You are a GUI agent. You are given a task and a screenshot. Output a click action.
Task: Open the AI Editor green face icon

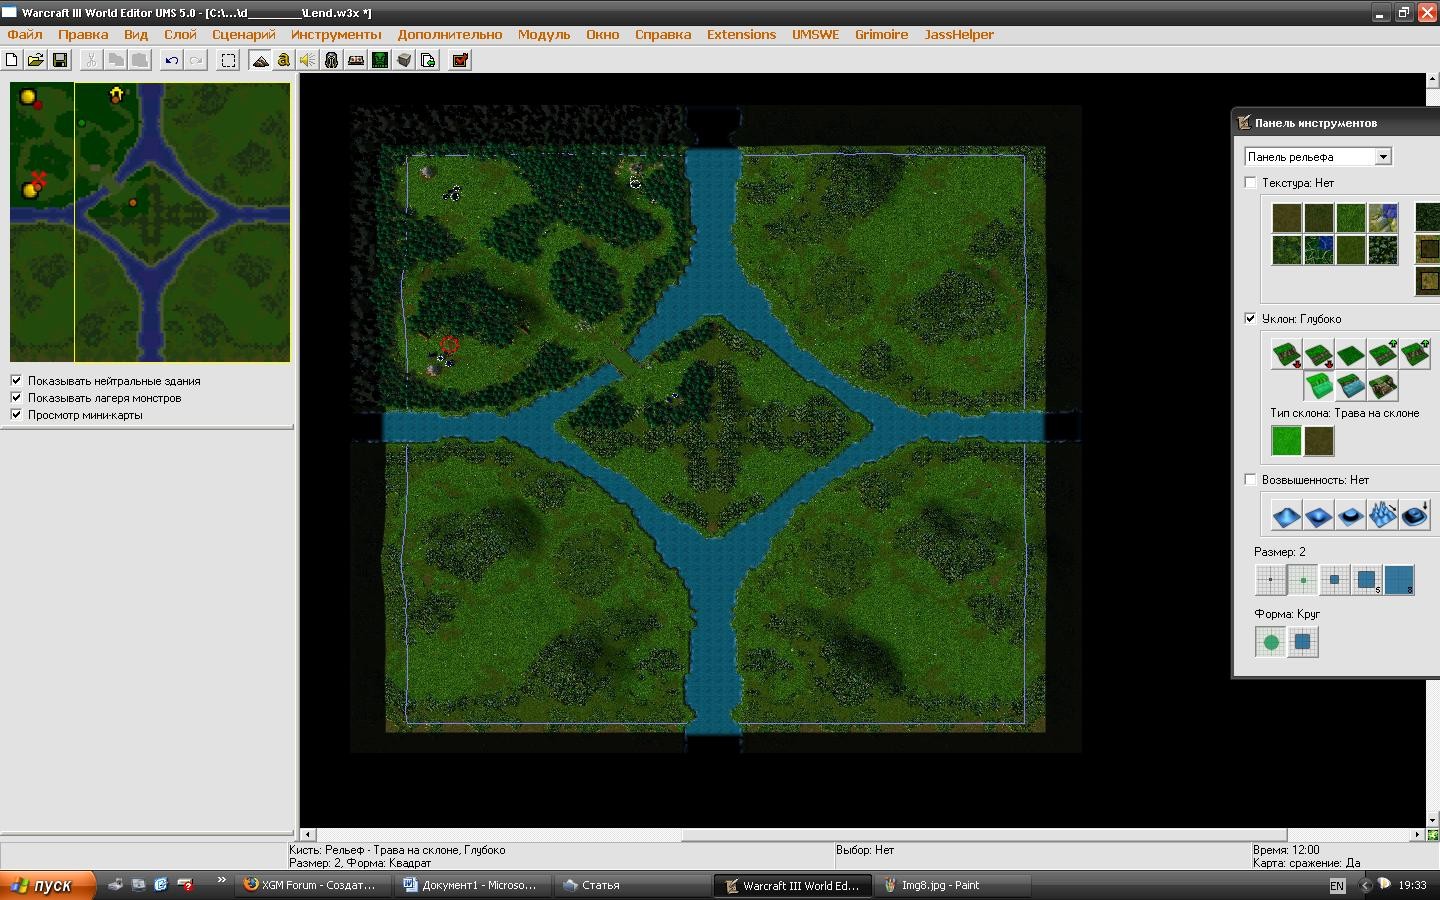(x=380, y=60)
